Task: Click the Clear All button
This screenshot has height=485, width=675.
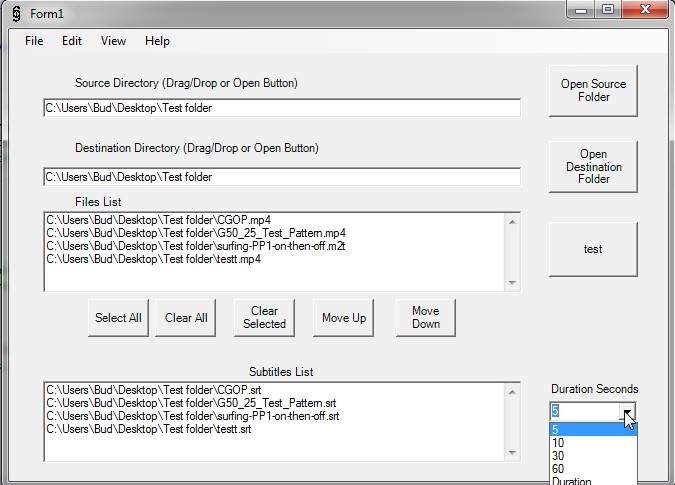Action: coord(186,318)
